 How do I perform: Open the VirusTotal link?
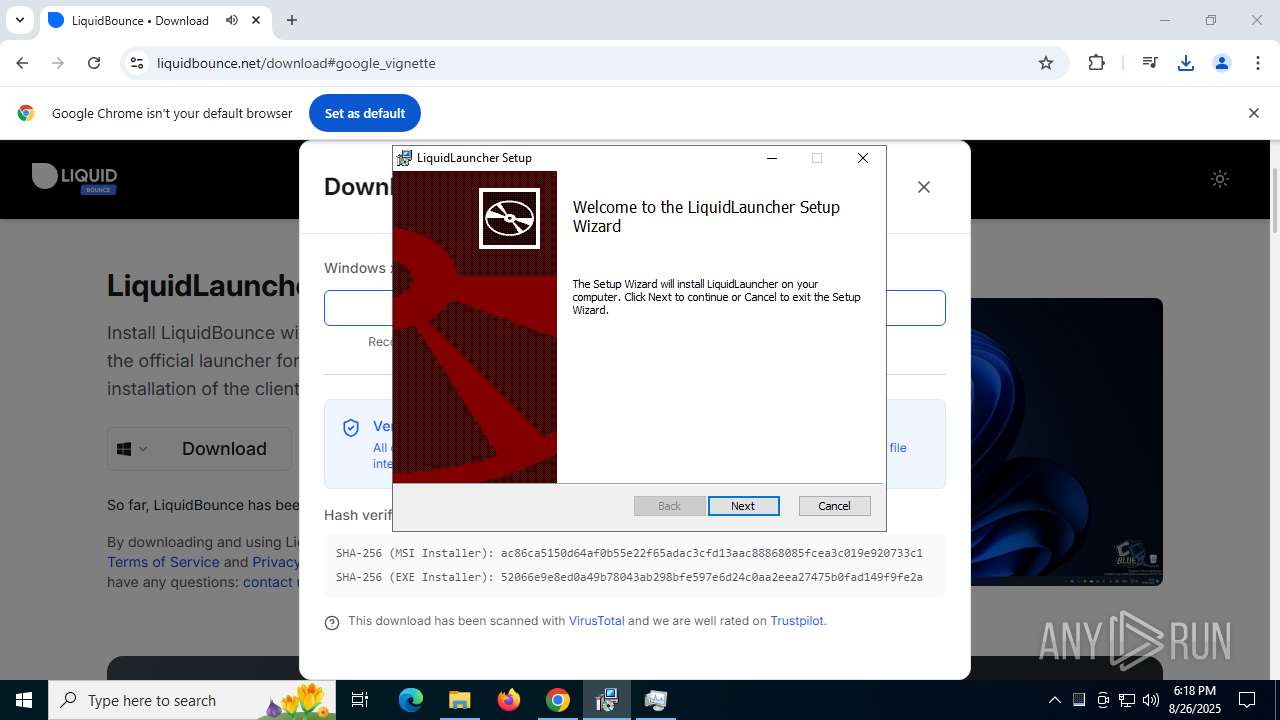pos(596,621)
